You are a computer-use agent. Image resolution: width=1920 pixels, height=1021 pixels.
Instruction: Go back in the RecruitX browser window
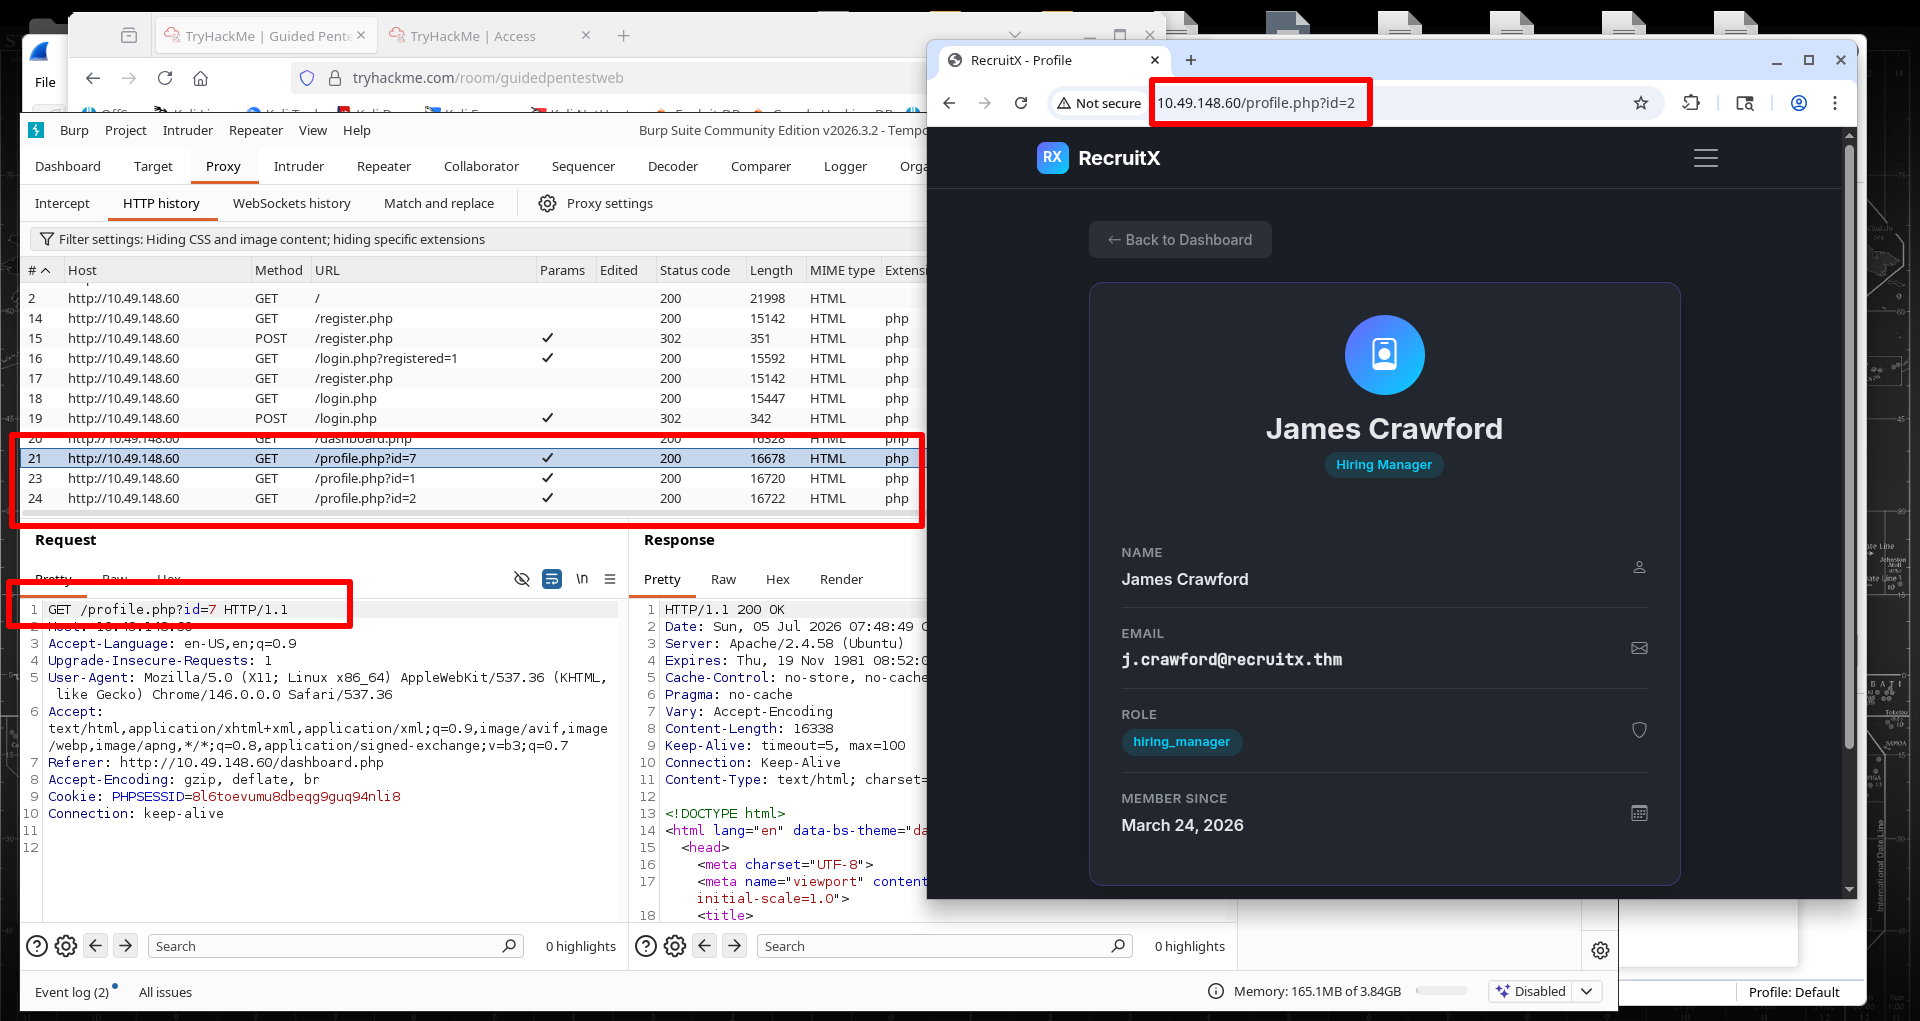(x=950, y=103)
